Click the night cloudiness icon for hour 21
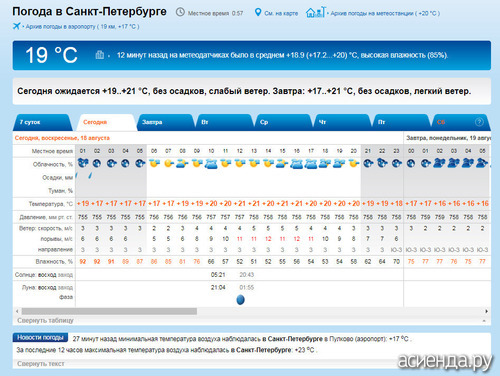500x376 pixels. (368, 163)
